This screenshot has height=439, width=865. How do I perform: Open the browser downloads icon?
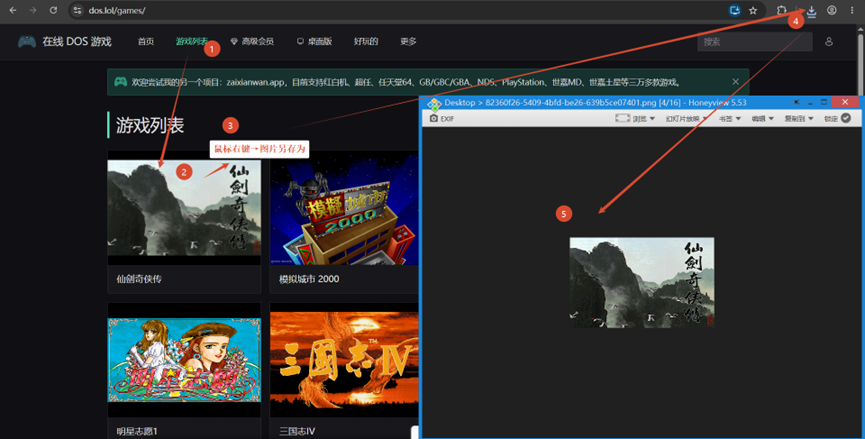tap(811, 10)
